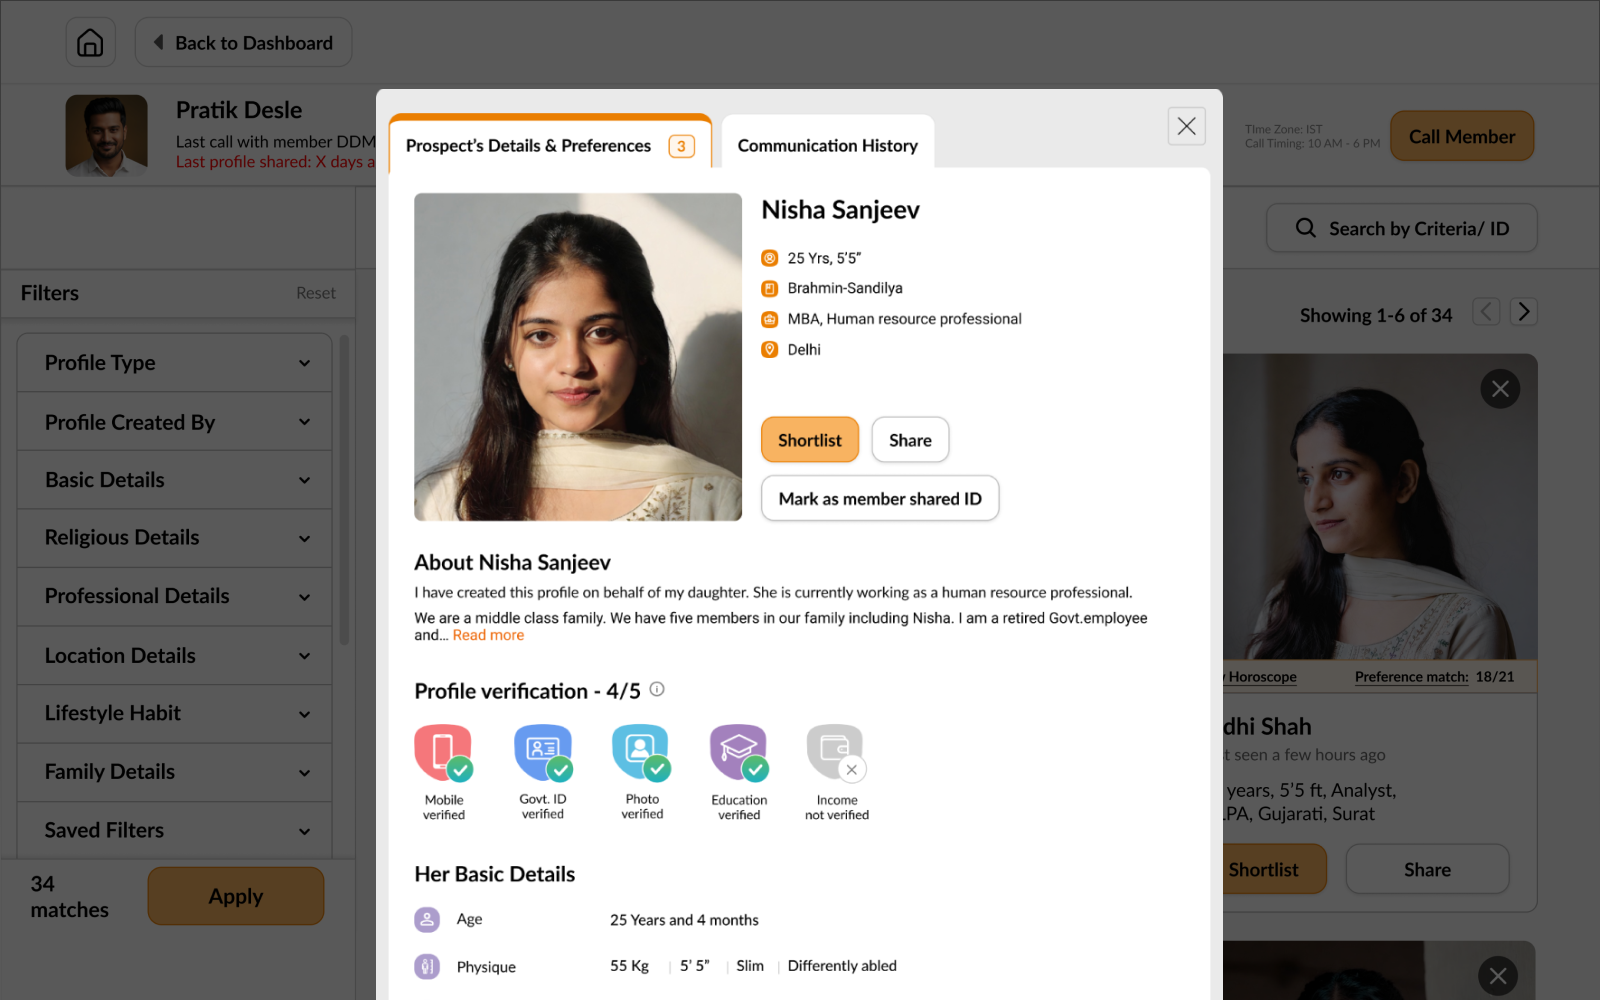Go to previous results page arrow
The width and height of the screenshot is (1600, 1000).
pyautogui.click(x=1486, y=312)
